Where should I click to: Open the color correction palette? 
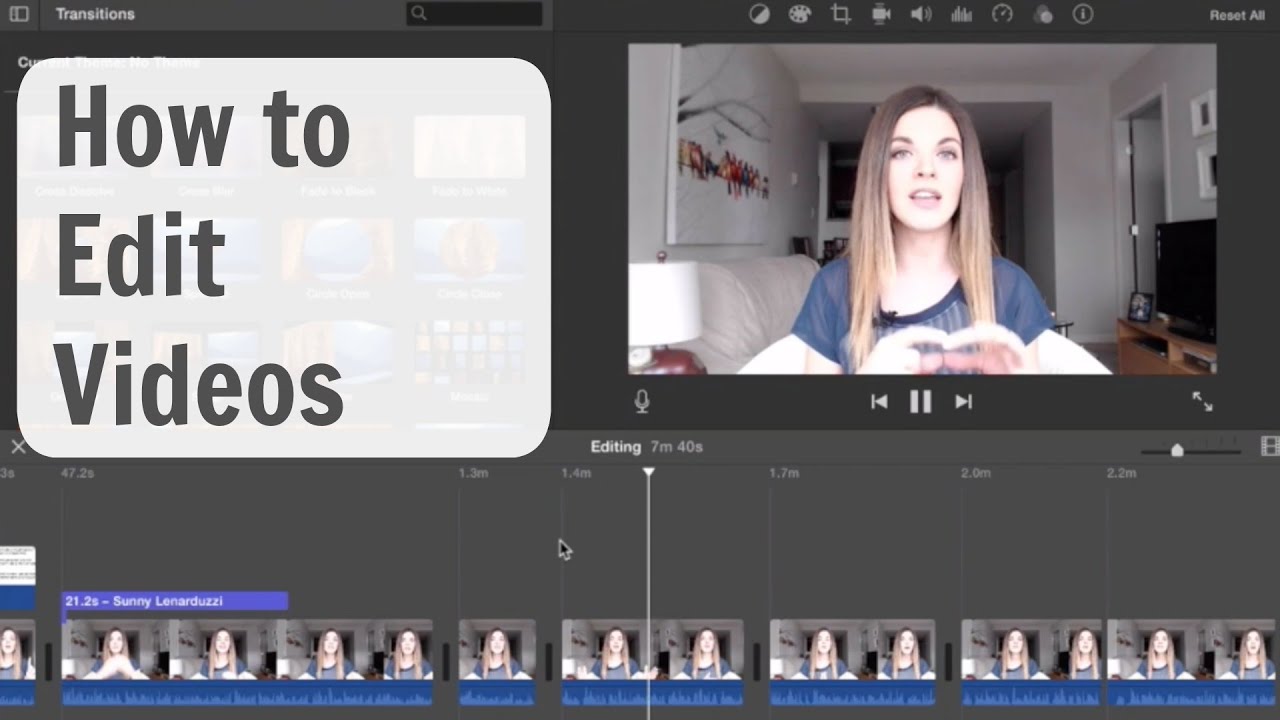click(799, 14)
